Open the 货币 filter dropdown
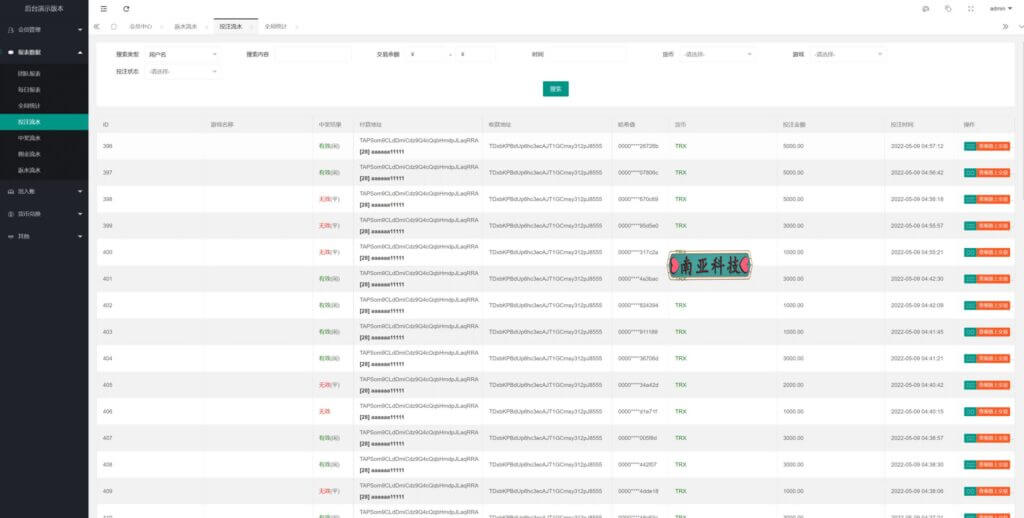 click(717, 54)
